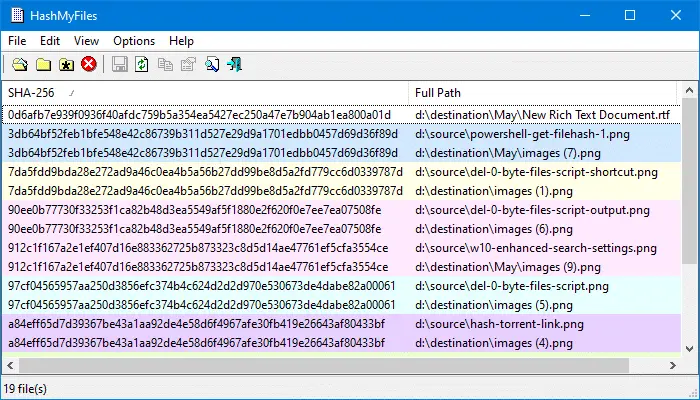This screenshot has height=400, width=700.
Task: Select the d:\destination\images (1).png row
Action: click(342, 191)
